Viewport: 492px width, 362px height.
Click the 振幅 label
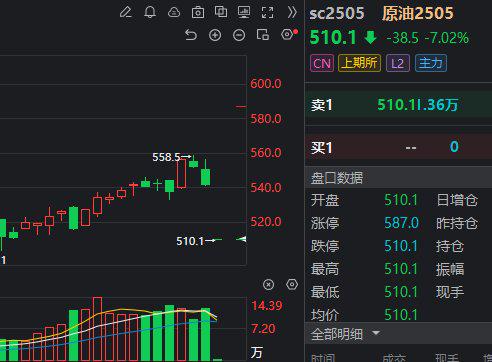click(450, 269)
